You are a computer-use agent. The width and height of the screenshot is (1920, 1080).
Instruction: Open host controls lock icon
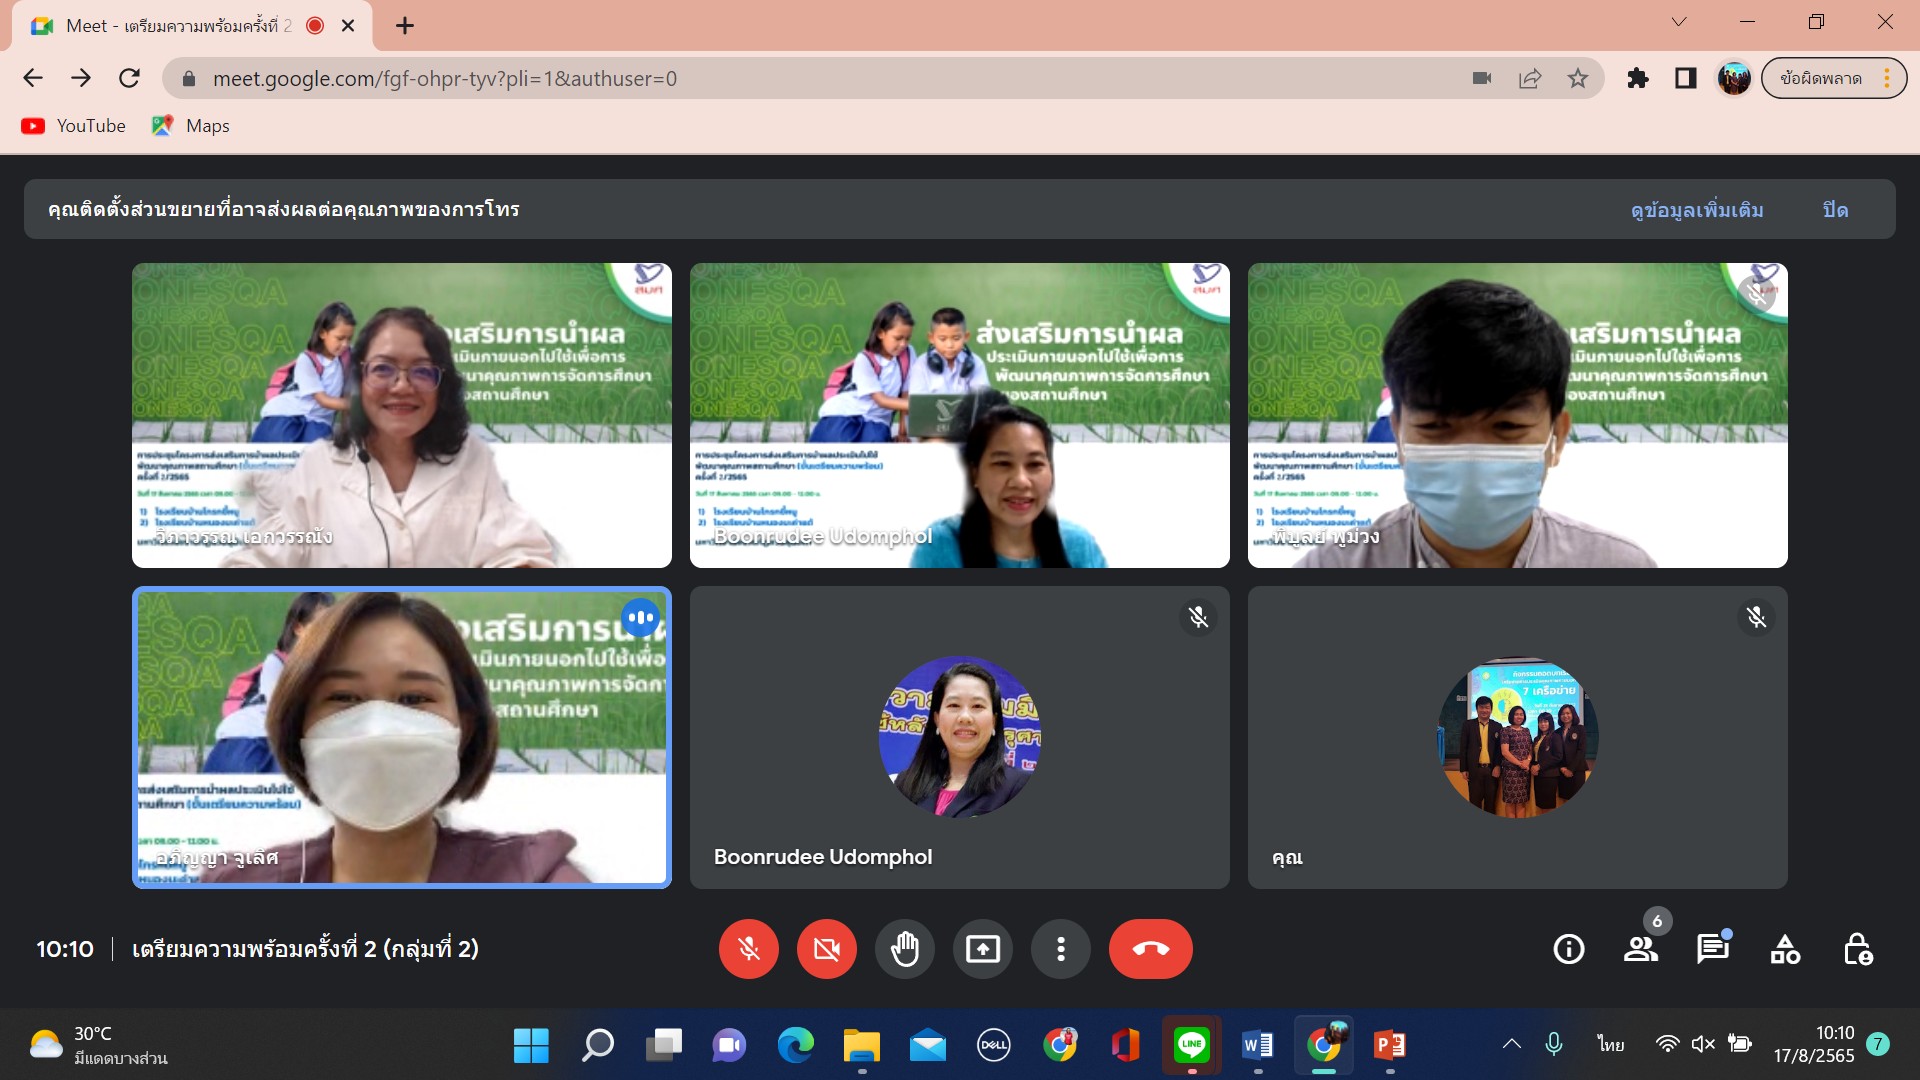click(1857, 948)
